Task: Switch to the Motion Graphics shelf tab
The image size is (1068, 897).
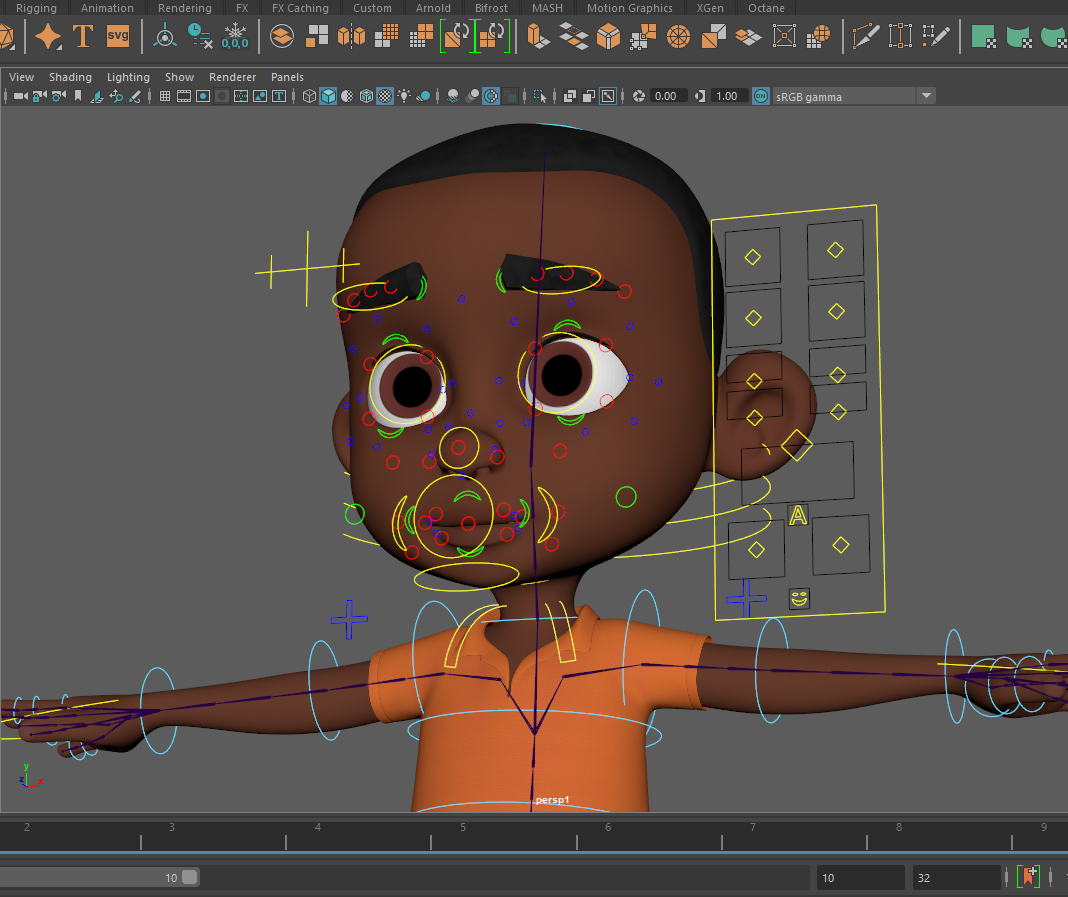Action: click(x=629, y=8)
